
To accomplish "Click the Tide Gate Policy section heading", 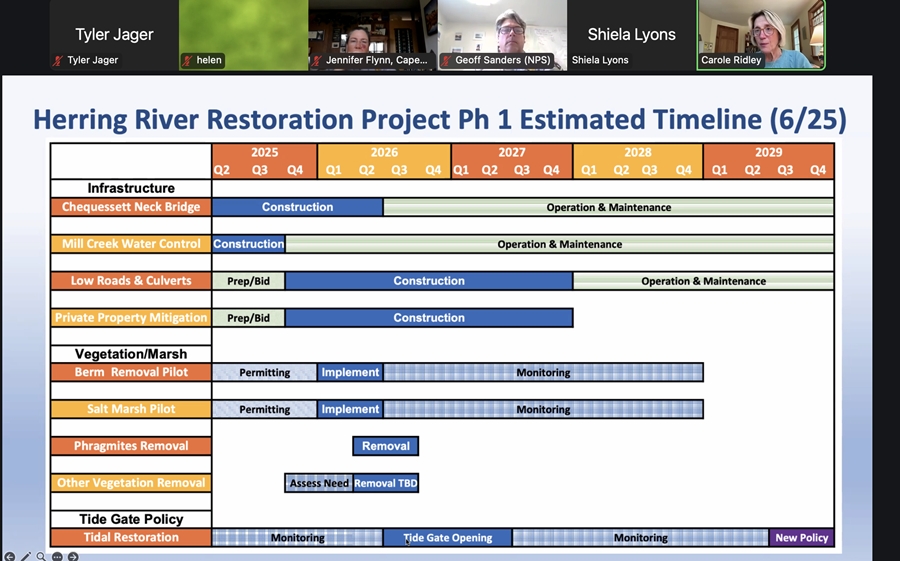I will point(131,519).
